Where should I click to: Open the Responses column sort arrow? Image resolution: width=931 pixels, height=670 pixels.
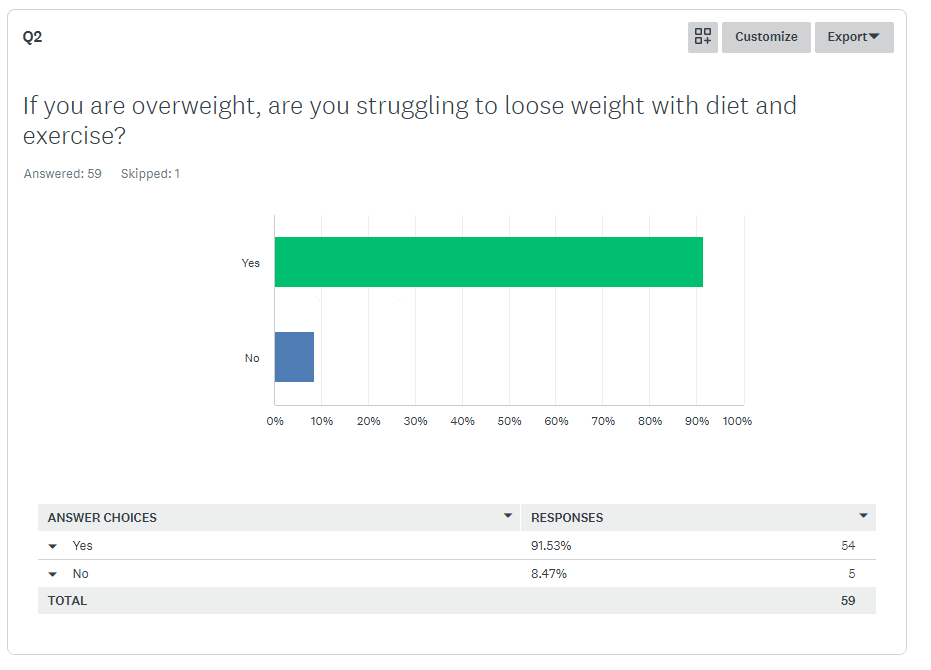tap(863, 516)
